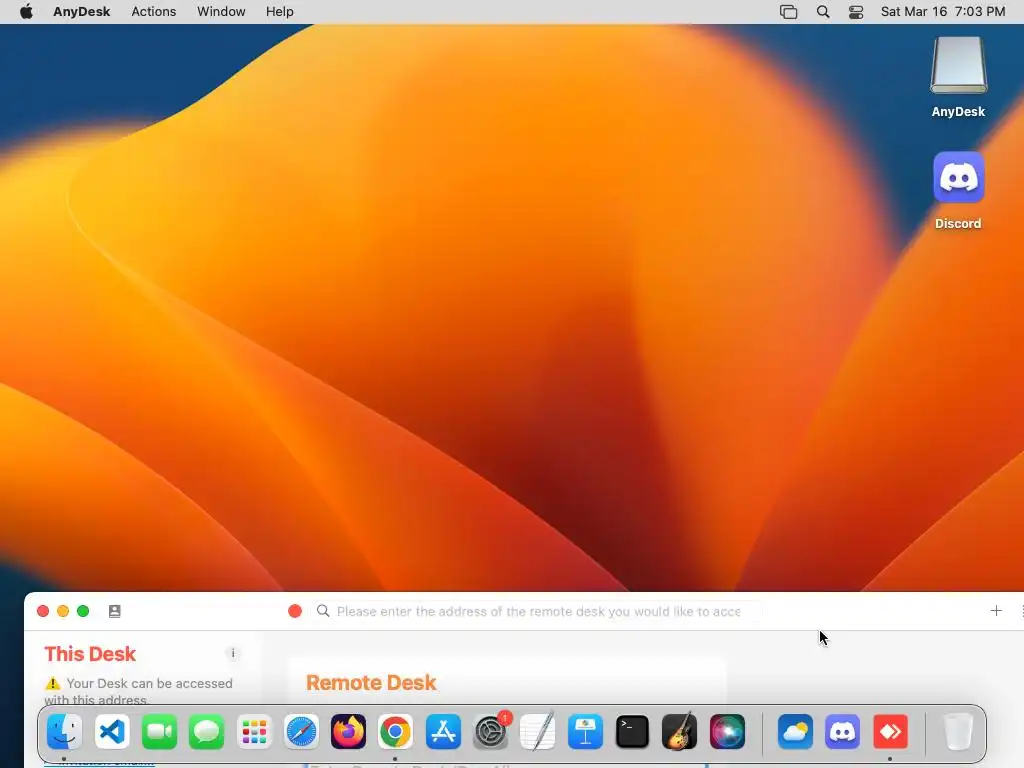
Task: Open Finder from the Dock
Action: [64, 731]
